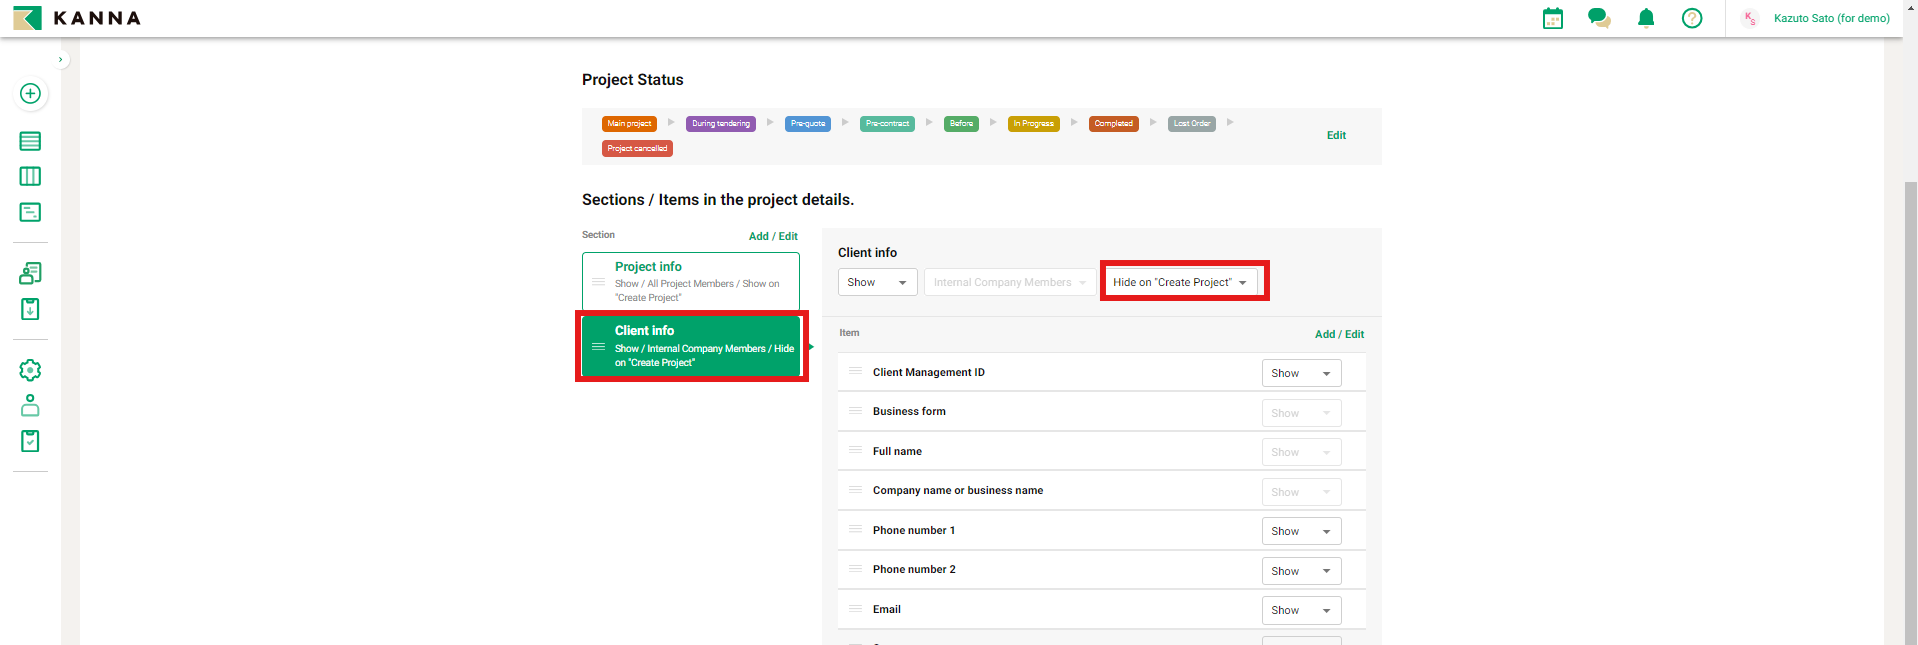Select the Project info section
Image resolution: width=1918 pixels, height=645 pixels.
(691, 281)
